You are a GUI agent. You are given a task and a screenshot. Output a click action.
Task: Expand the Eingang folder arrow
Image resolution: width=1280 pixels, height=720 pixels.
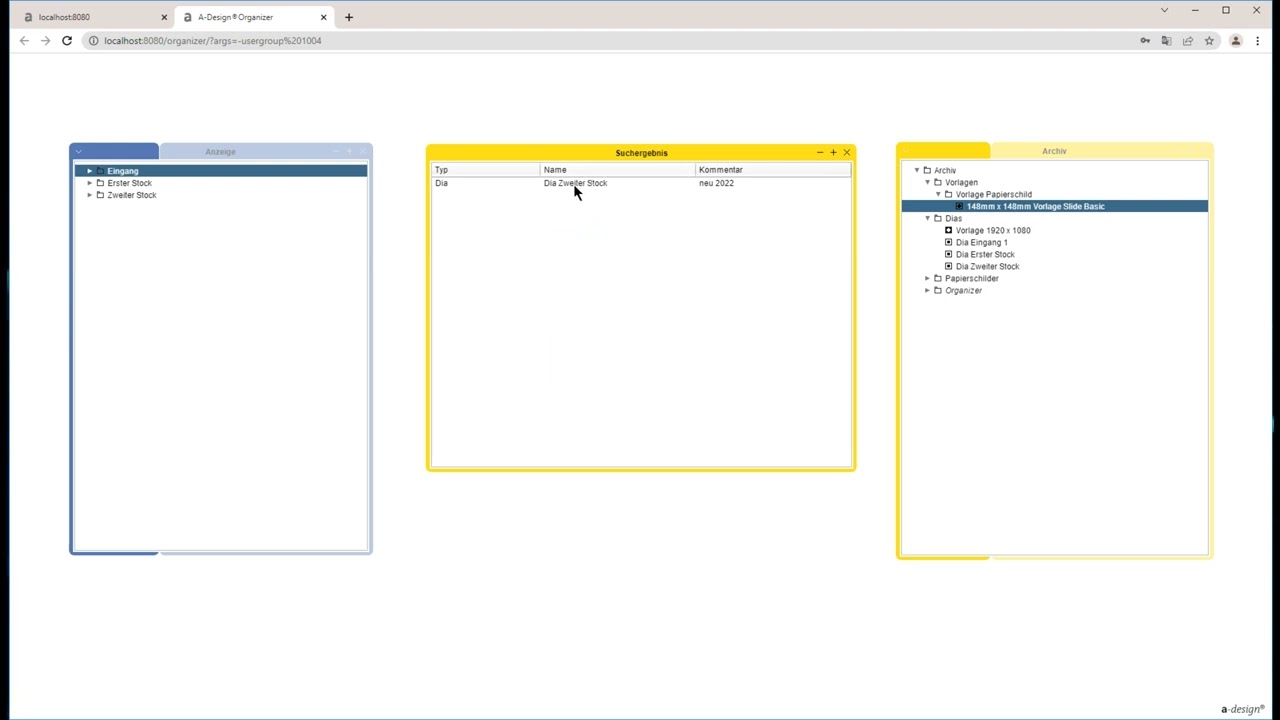tap(89, 171)
